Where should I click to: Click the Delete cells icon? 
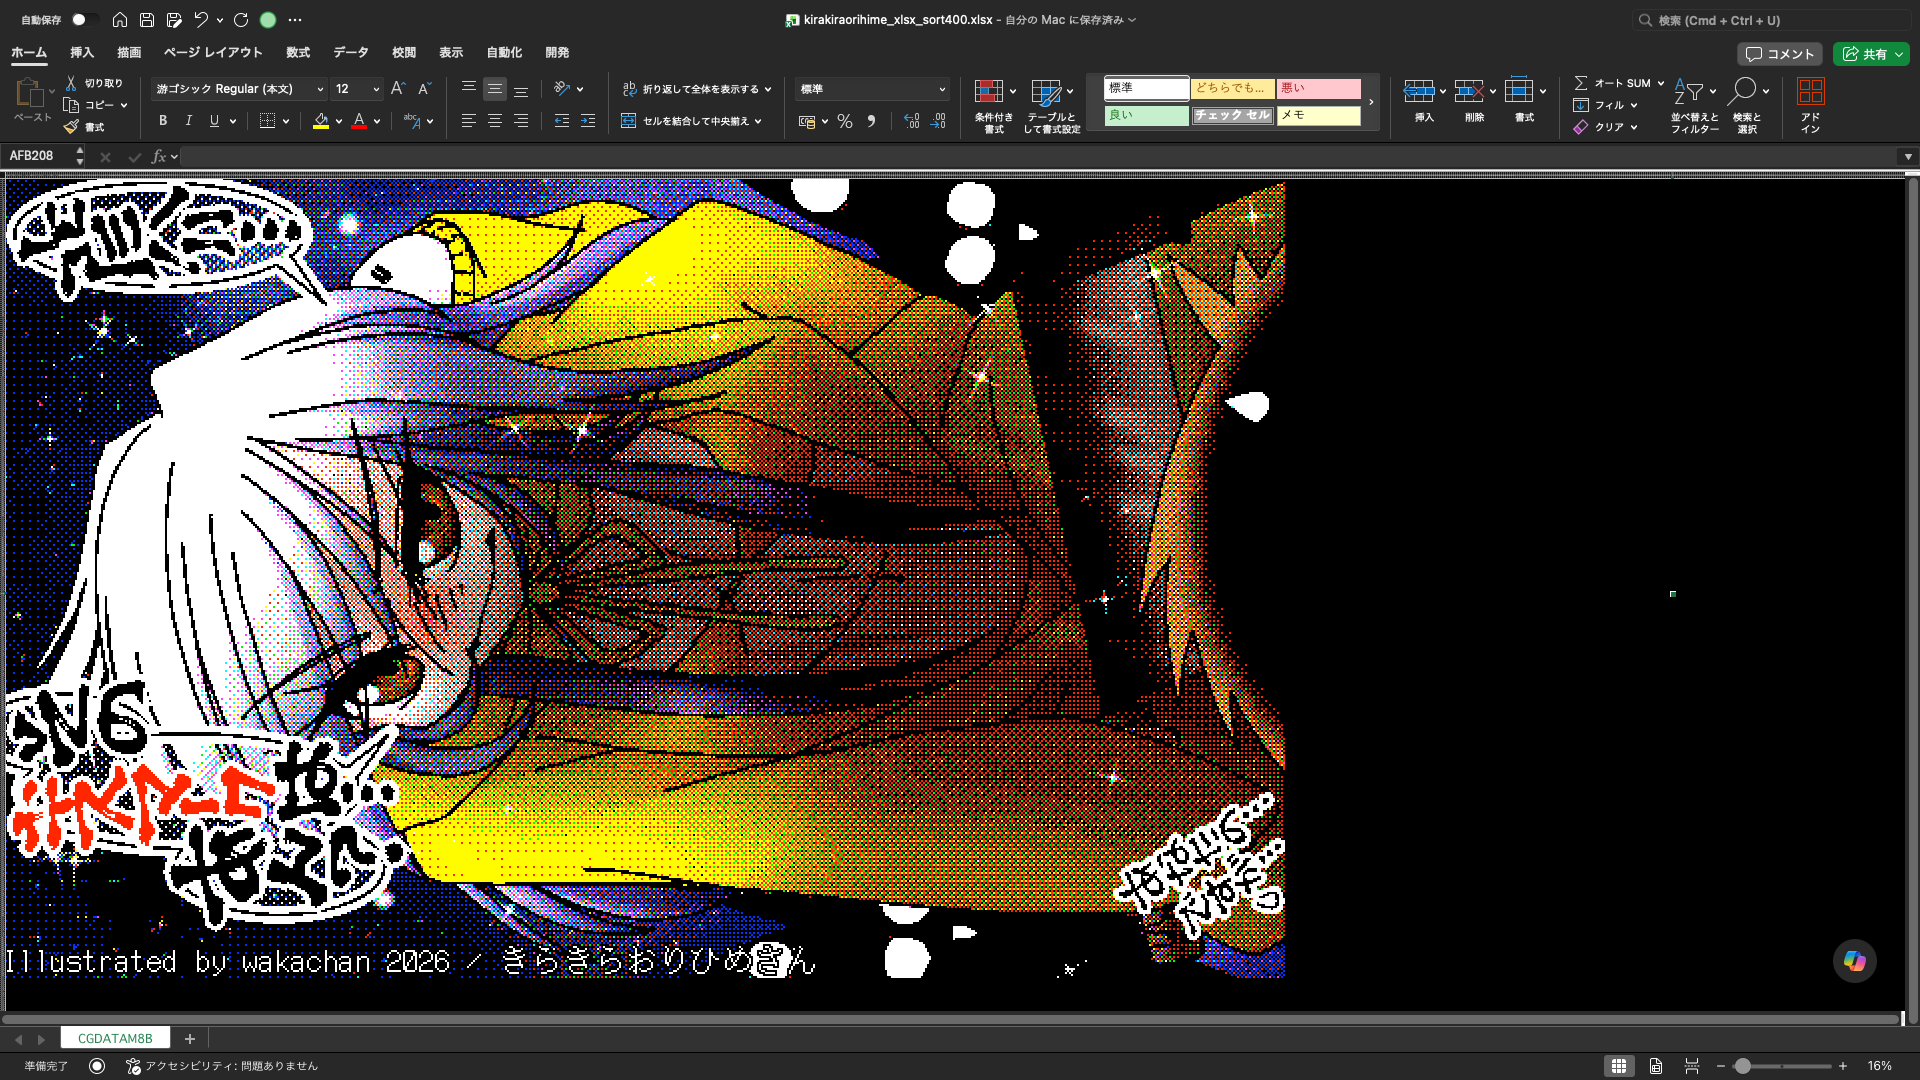pos(1469,91)
